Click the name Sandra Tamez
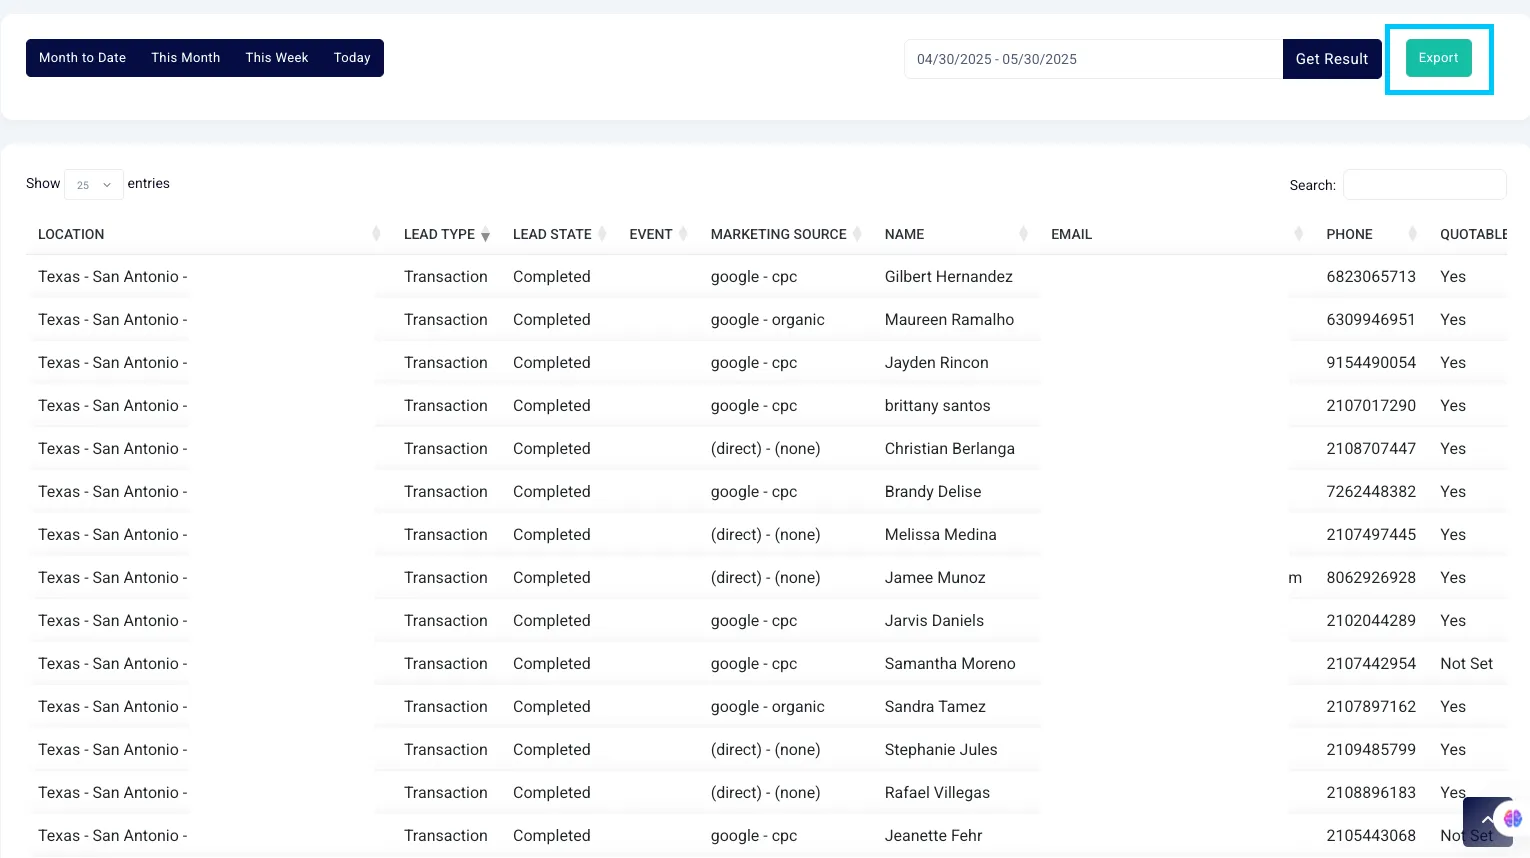 coord(935,707)
